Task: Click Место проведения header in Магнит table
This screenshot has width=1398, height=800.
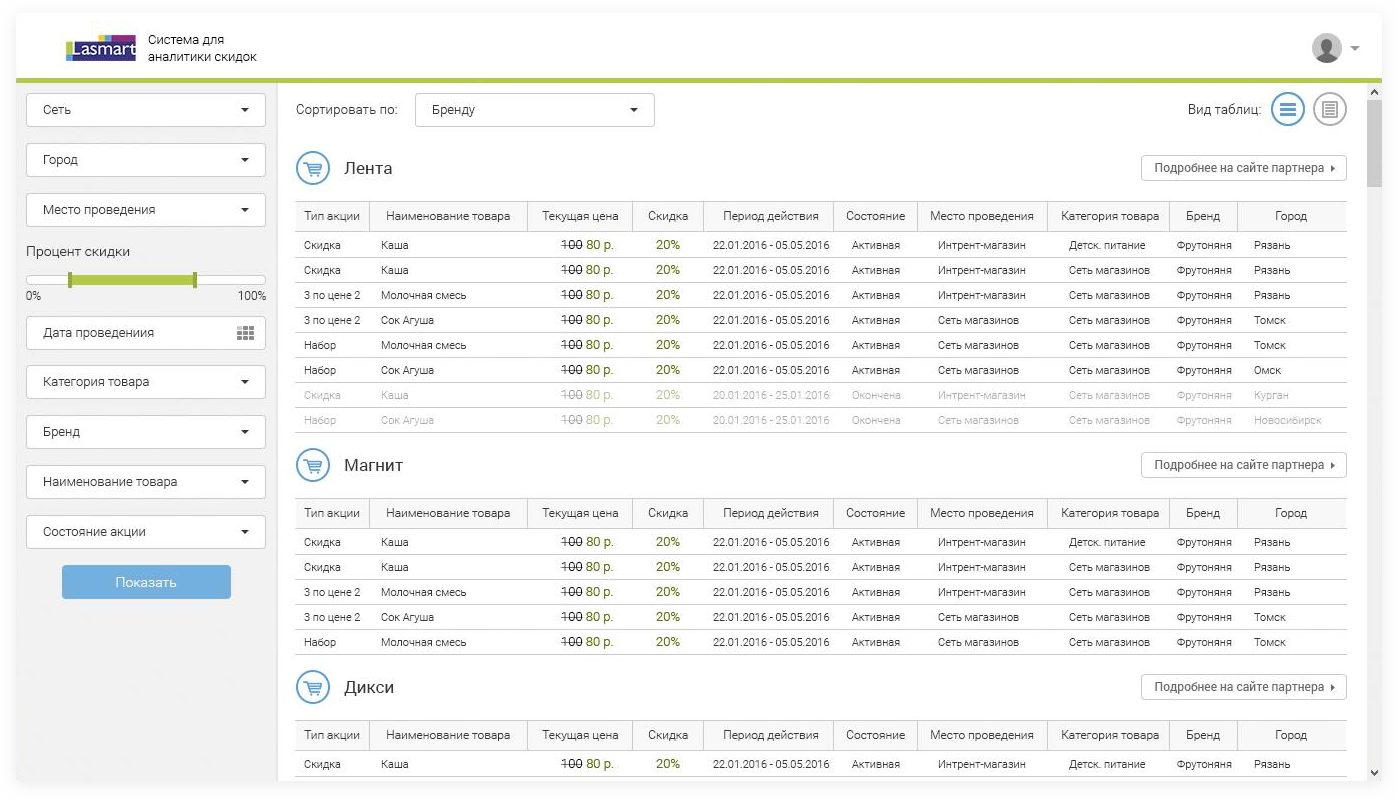Action: click(x=982, y=513)
